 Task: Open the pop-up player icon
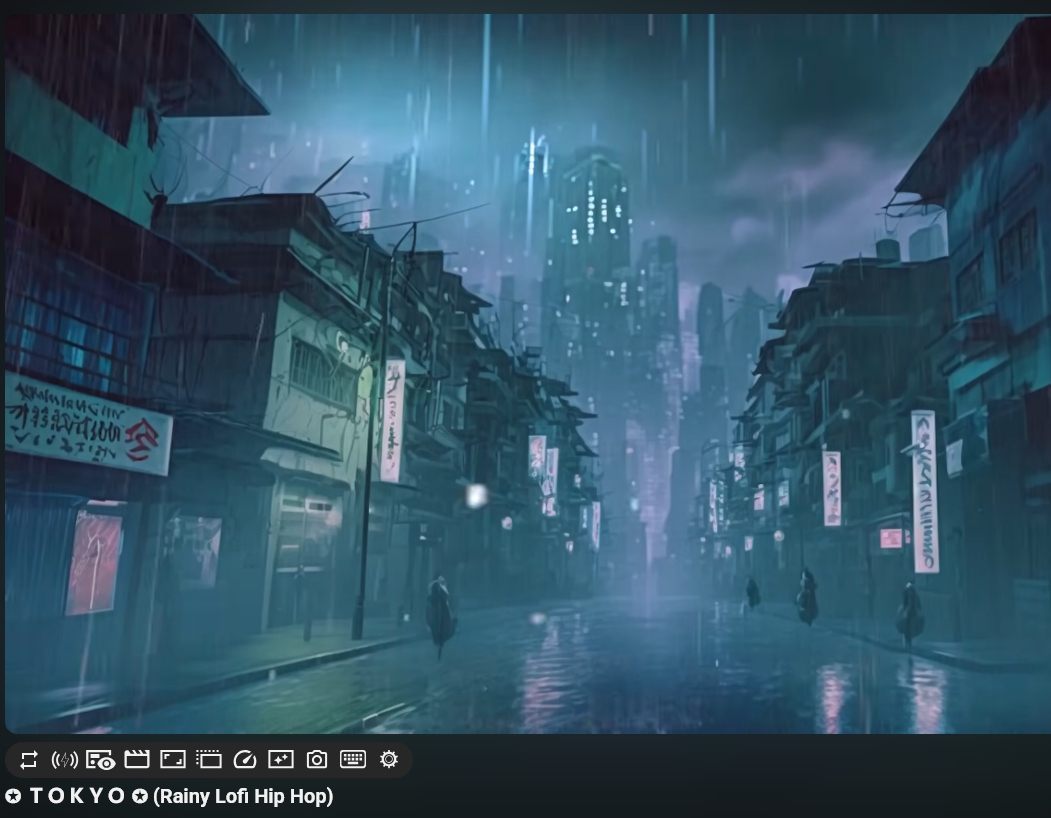pyautogui.click(x=209, y=760)
